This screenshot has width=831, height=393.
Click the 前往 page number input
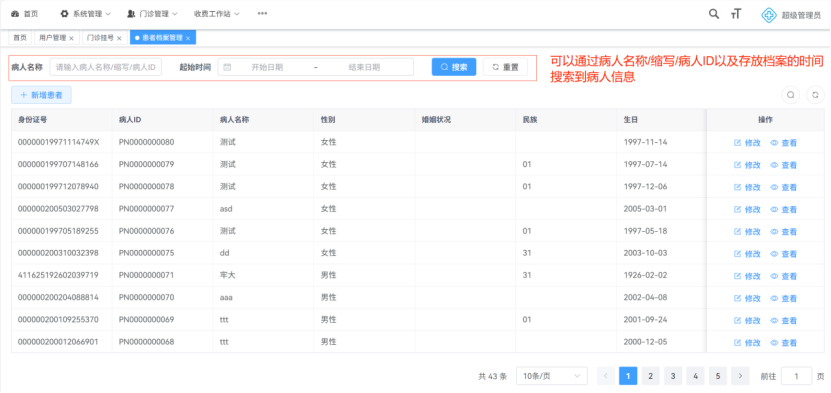tap(797, 376)
